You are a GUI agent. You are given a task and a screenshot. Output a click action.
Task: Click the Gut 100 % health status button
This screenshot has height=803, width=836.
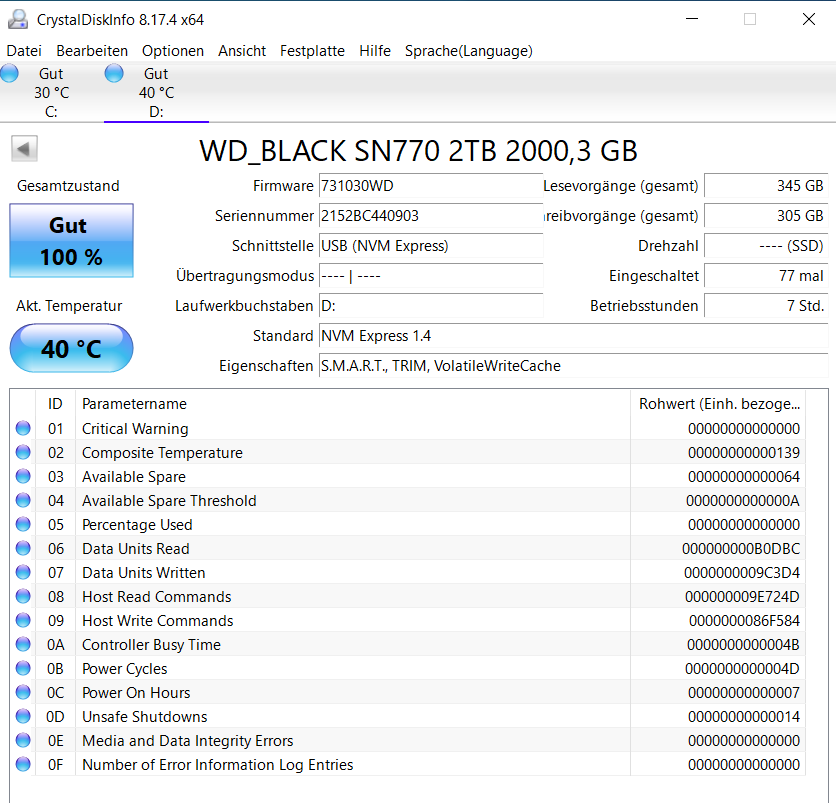(71, 240)
